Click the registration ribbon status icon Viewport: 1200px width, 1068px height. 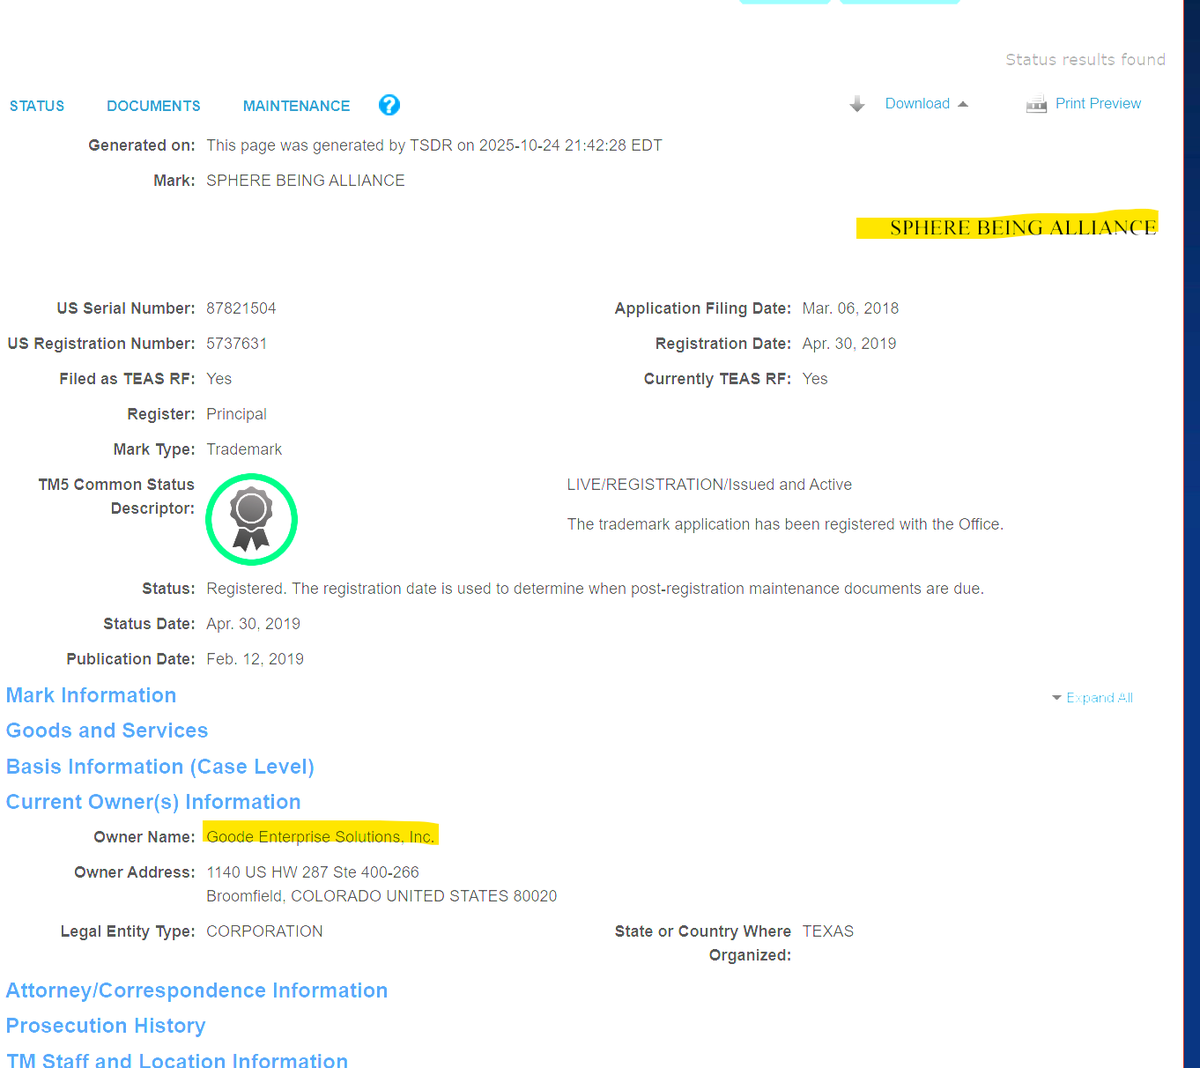point(251,519)
